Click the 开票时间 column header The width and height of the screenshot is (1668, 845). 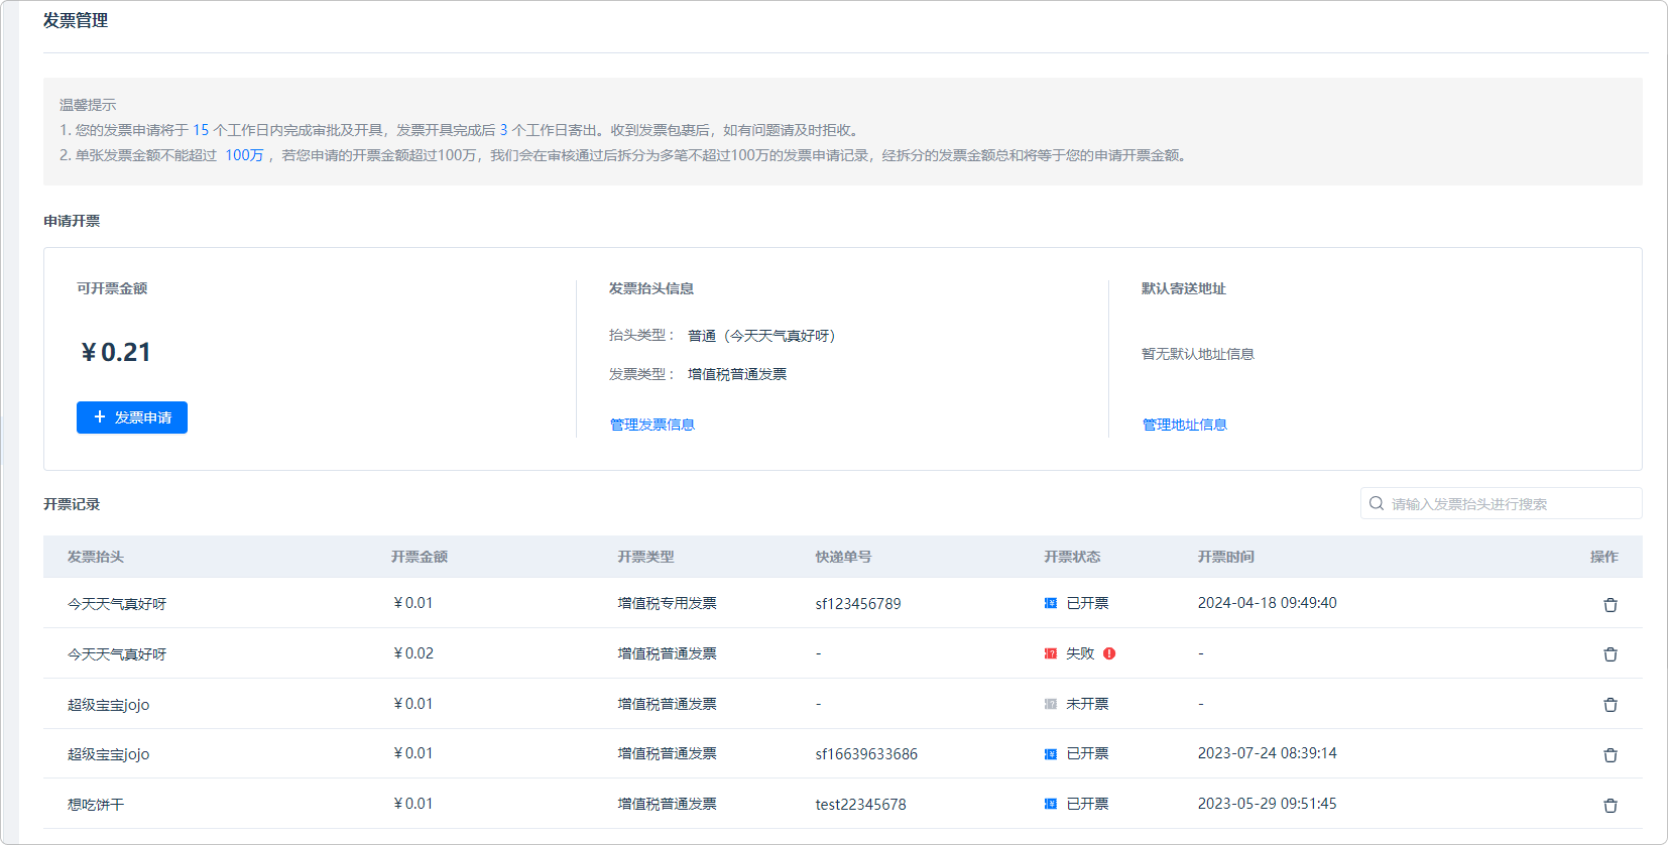(1226, 557)
